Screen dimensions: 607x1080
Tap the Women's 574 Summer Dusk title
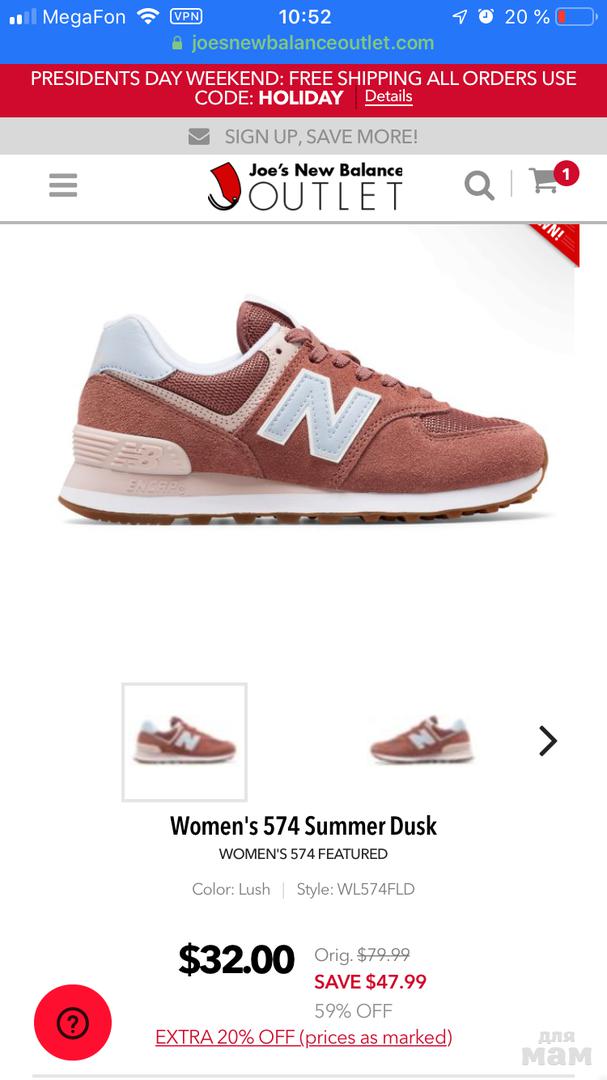tap(304, 825)
